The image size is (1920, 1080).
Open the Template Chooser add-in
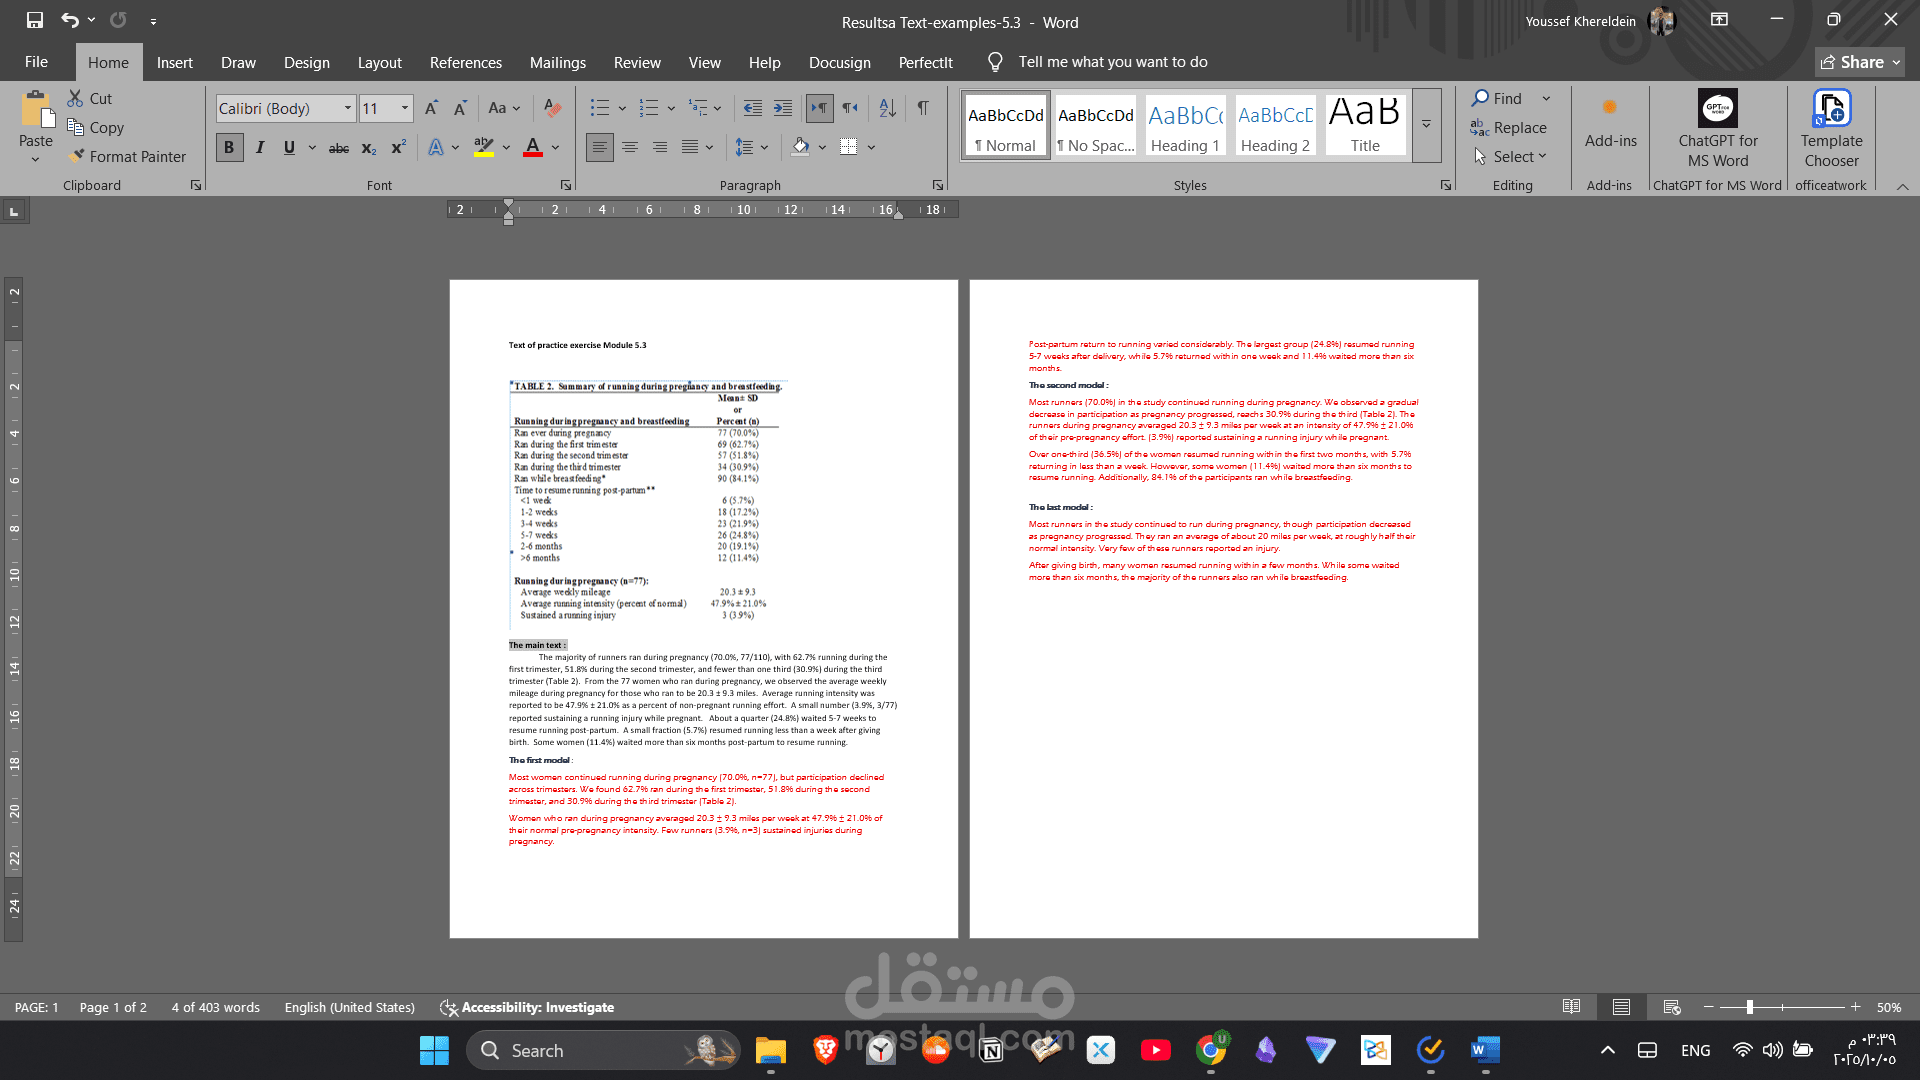[1831, 129]
